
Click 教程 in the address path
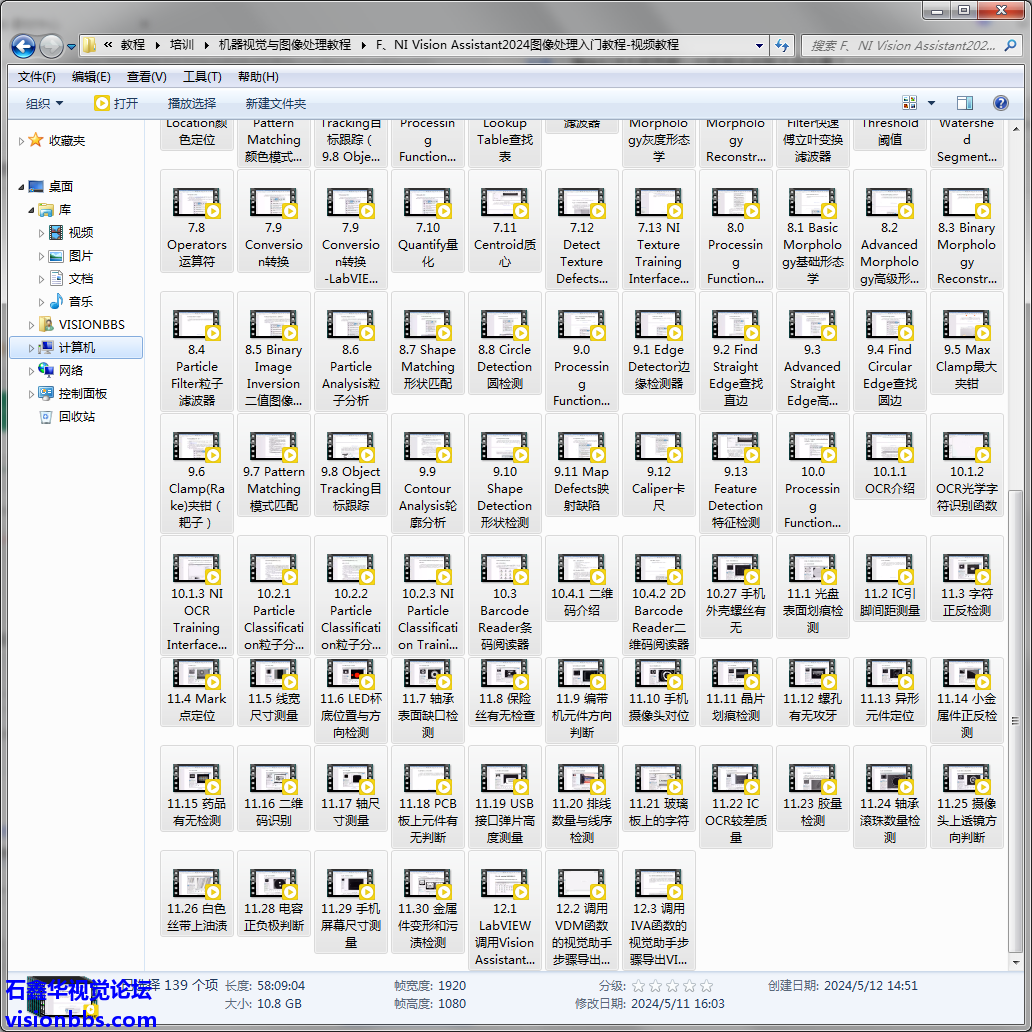[x=132, y=45]
